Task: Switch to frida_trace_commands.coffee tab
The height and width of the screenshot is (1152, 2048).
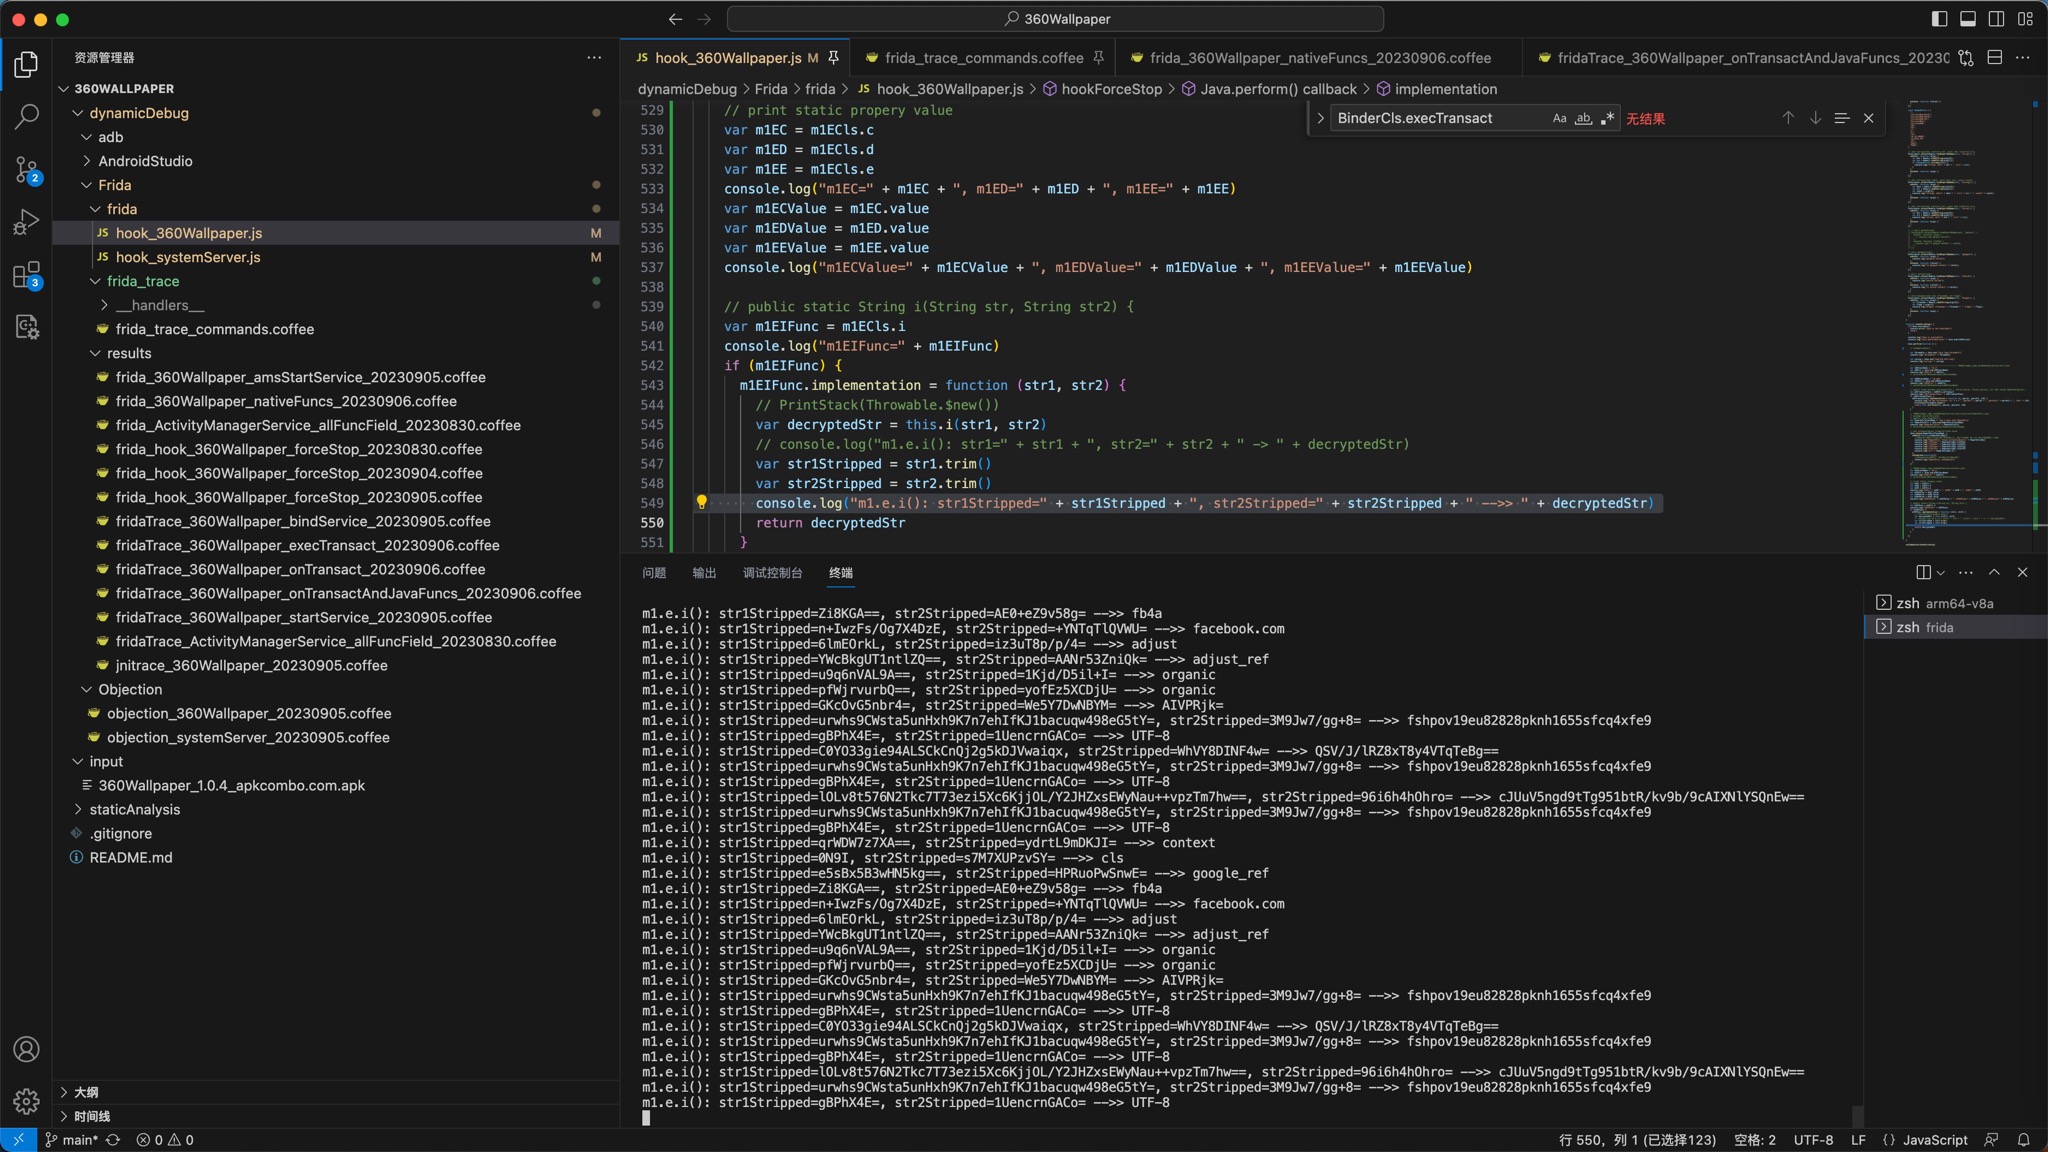Action: coord(983,58)
